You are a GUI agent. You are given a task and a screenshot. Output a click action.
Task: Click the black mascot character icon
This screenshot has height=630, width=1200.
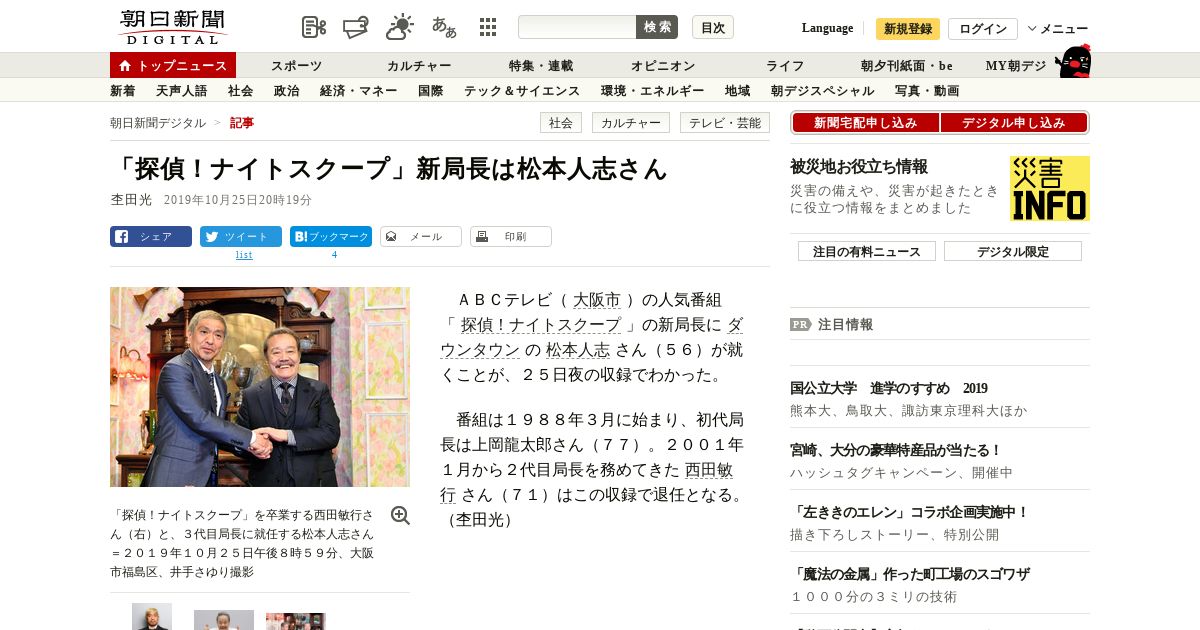[x=1074, y=62]
